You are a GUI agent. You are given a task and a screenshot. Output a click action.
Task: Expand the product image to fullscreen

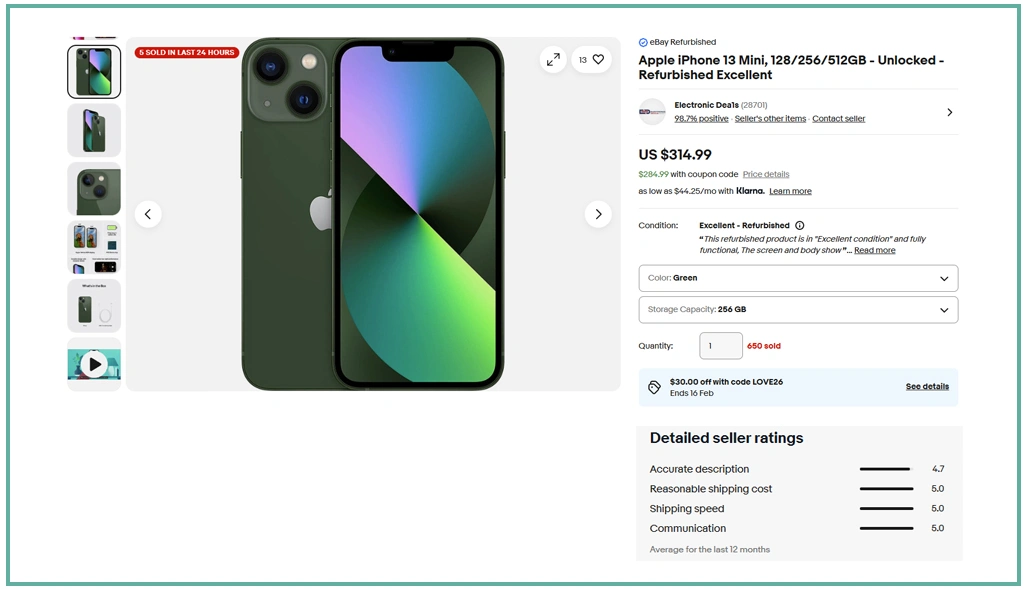(x=553, y=60)
